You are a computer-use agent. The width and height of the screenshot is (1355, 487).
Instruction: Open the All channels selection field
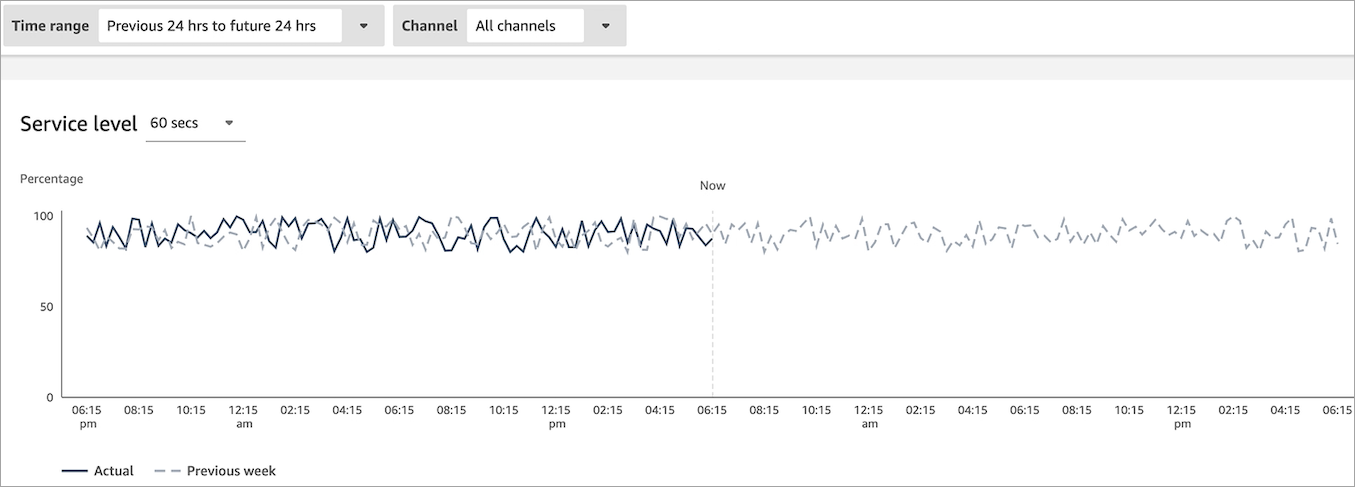pos(524,26)
